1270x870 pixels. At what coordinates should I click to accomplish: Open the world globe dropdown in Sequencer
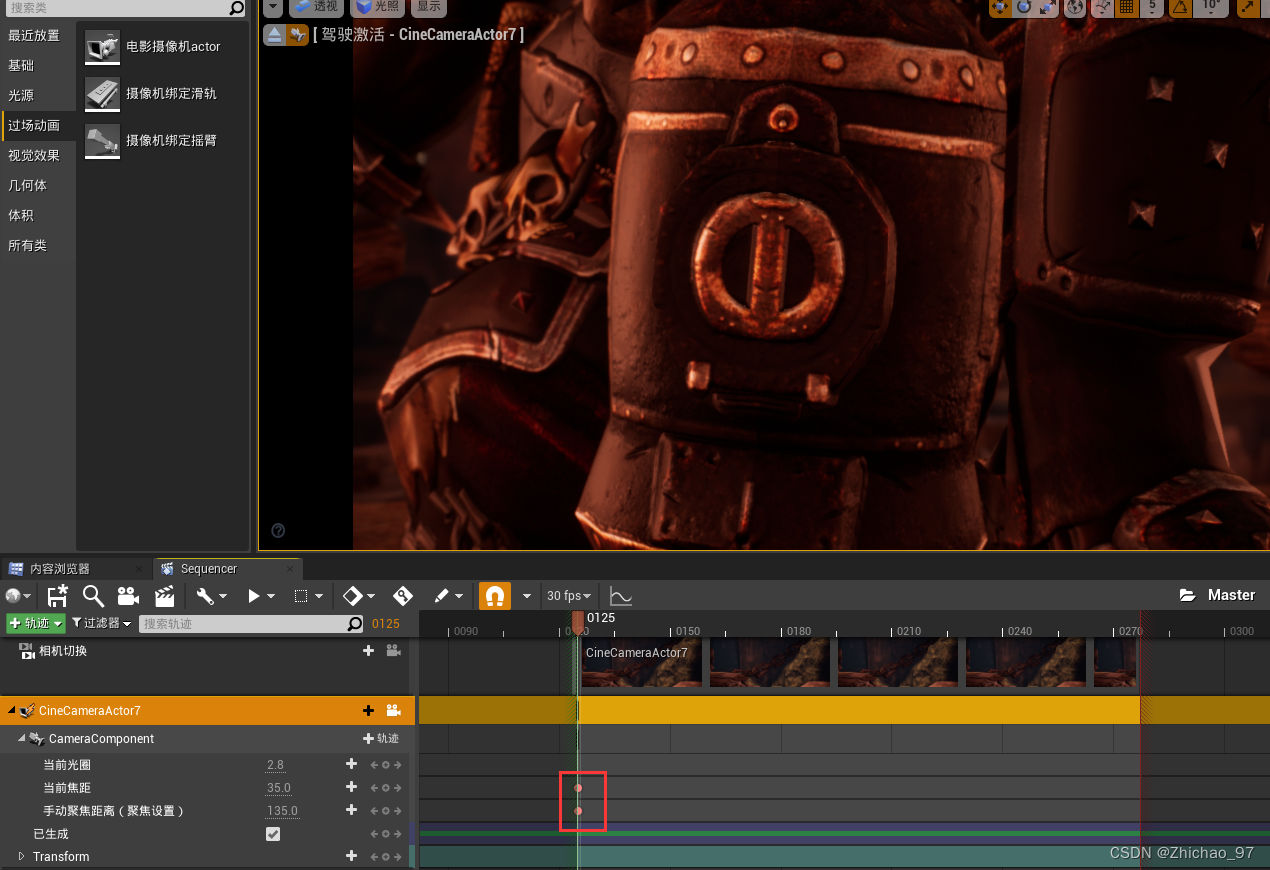pos(17,596)
